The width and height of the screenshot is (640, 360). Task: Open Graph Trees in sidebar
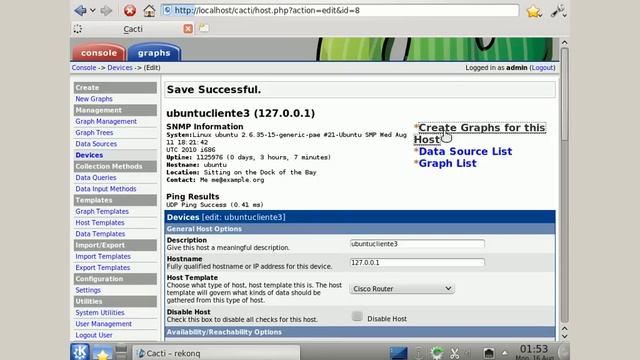(x=94, y=133)
